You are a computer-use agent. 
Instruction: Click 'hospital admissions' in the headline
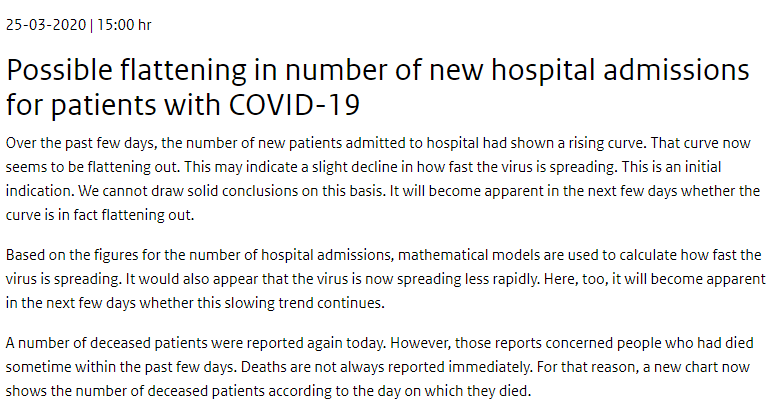620,69
